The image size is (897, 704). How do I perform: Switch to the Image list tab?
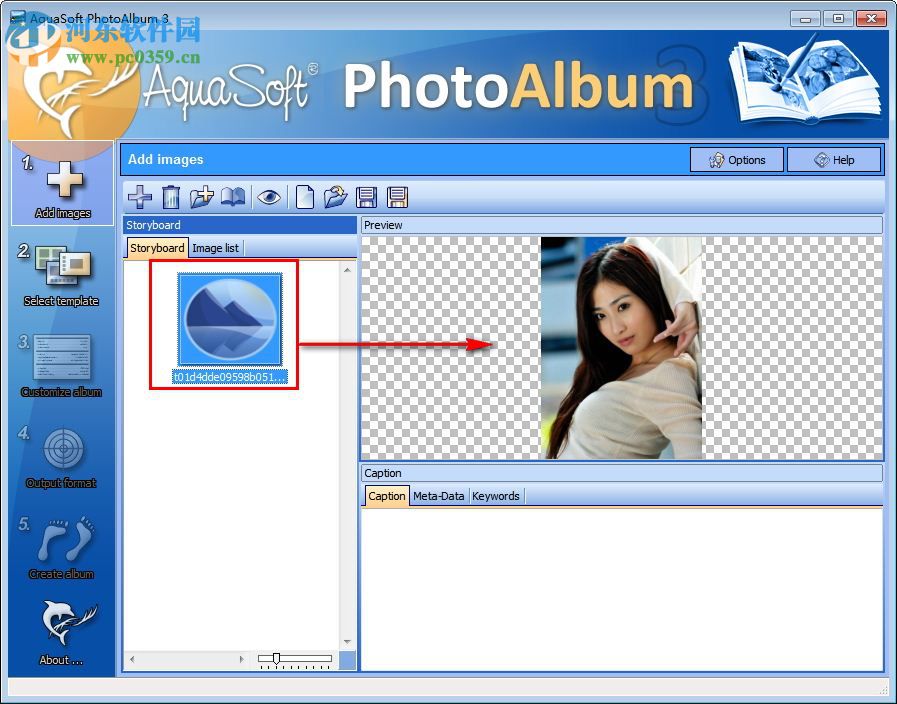215,248
